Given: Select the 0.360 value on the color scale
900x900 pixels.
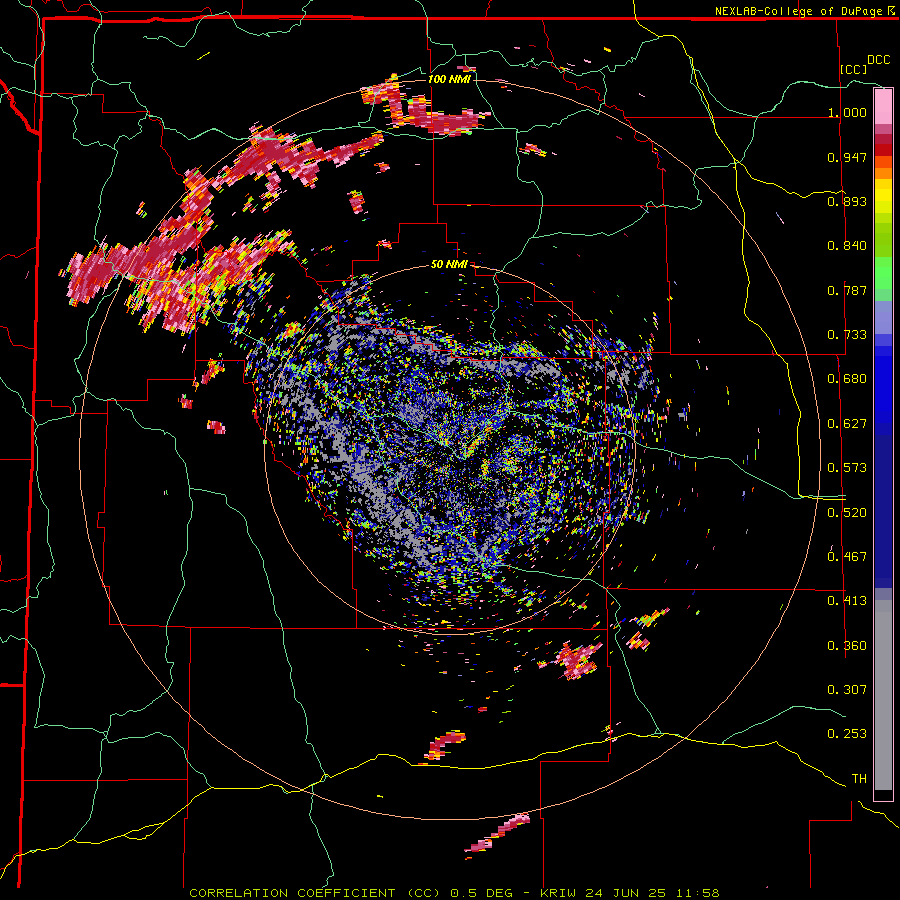Looking at the screenshot, I should point(847,646).
